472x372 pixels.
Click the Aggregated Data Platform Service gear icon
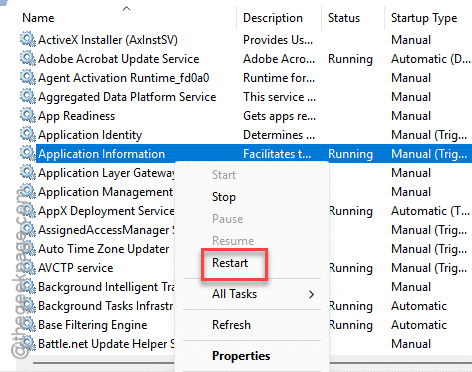(x=28, y=96)
